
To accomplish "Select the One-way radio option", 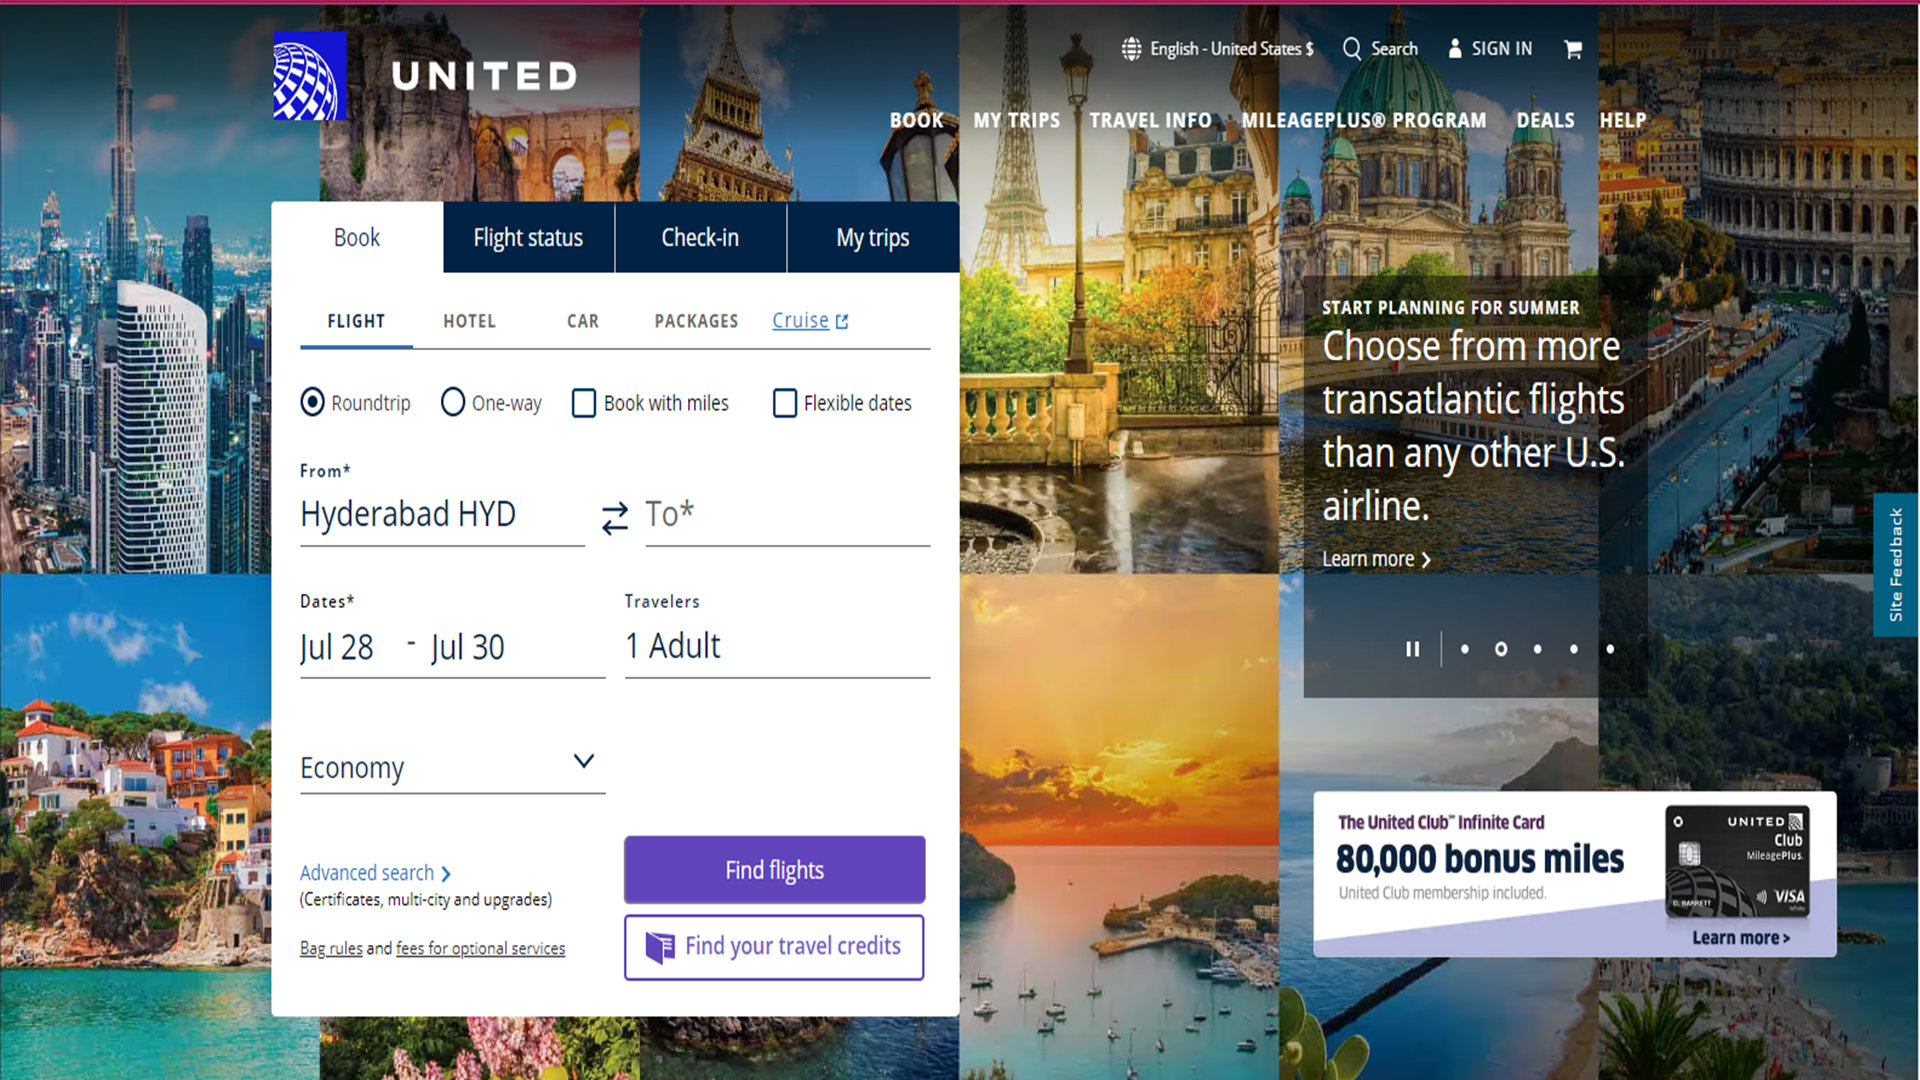I will (453, 402).
